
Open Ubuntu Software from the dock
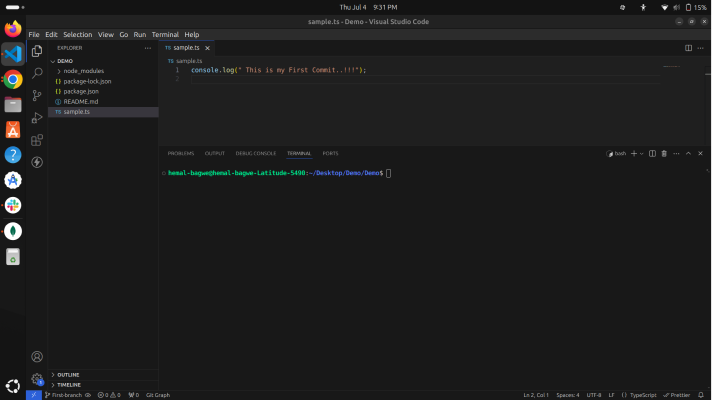click(13, 130)
